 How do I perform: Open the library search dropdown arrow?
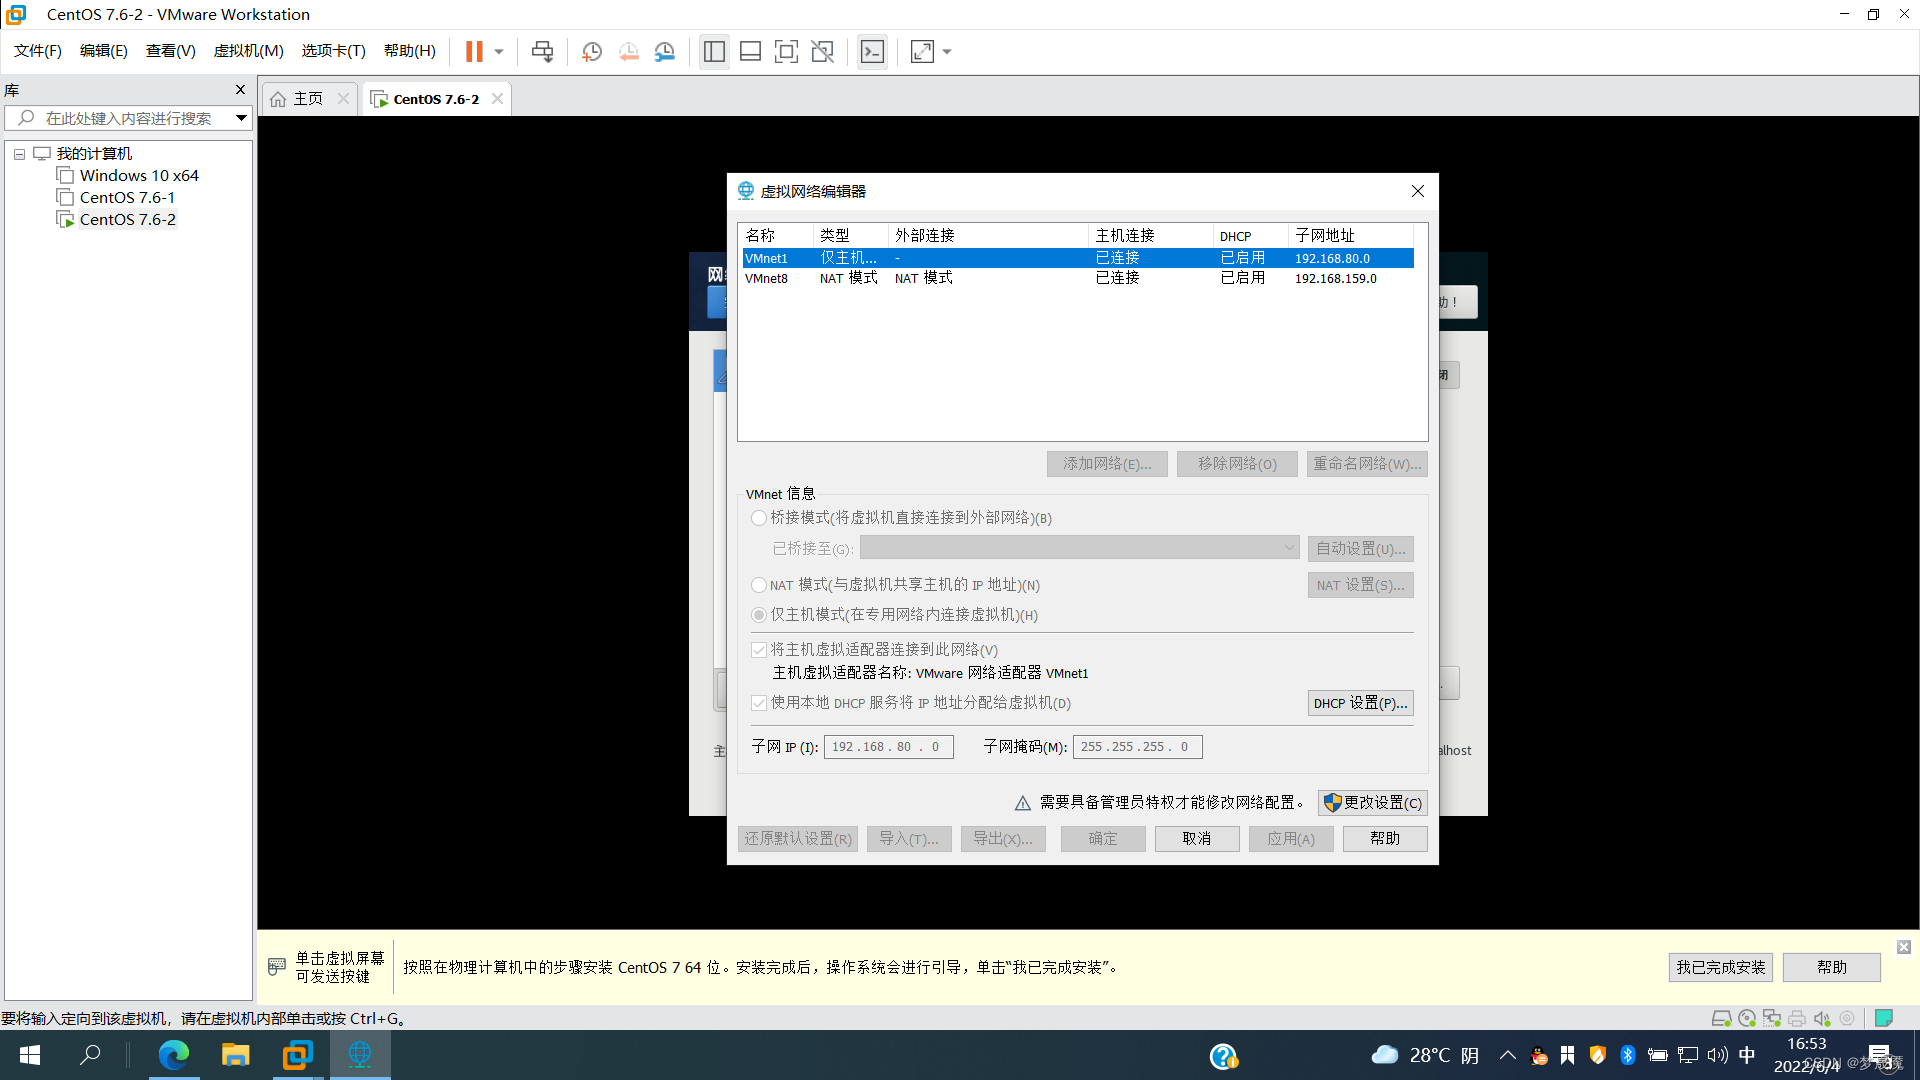241,118
